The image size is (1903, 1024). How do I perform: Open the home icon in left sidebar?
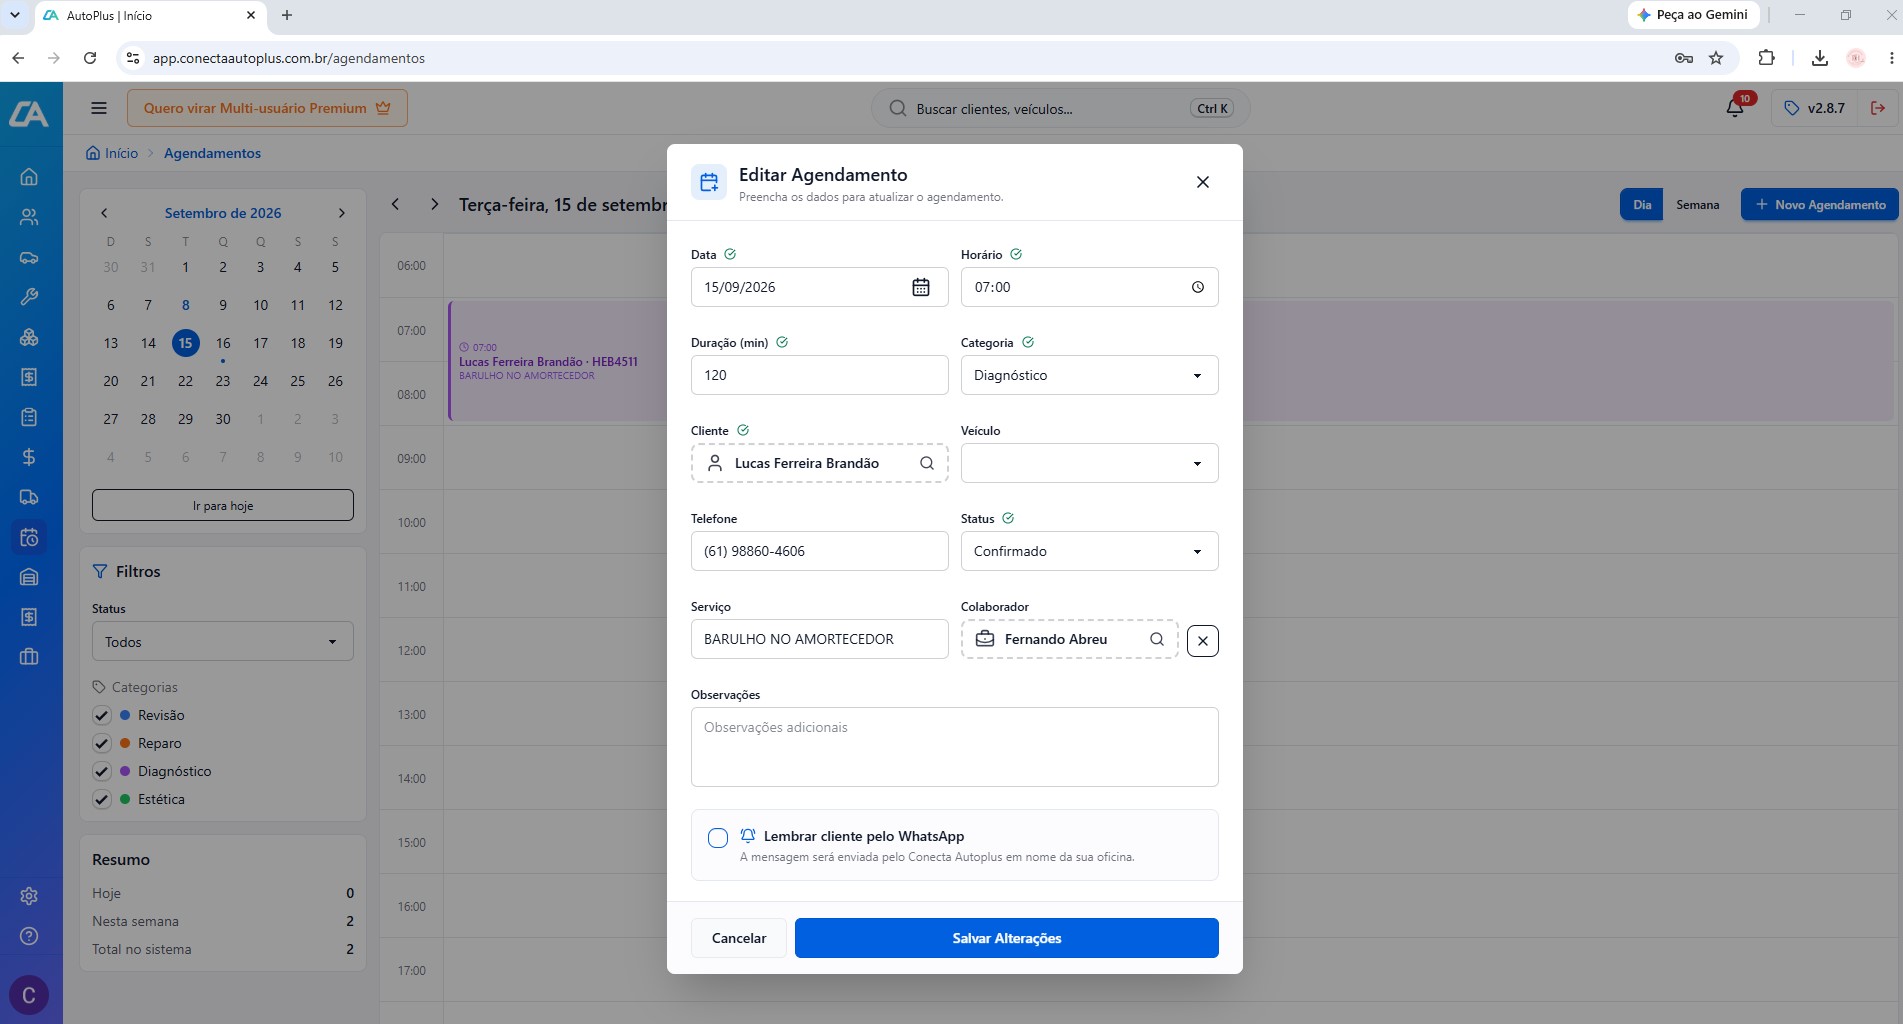point(29,177)
